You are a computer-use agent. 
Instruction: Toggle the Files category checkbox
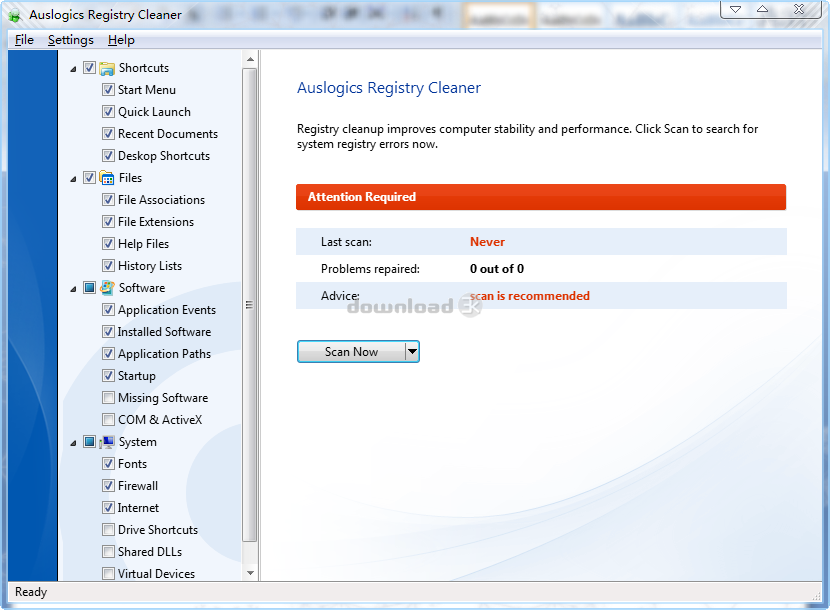(x=89, y=178)
